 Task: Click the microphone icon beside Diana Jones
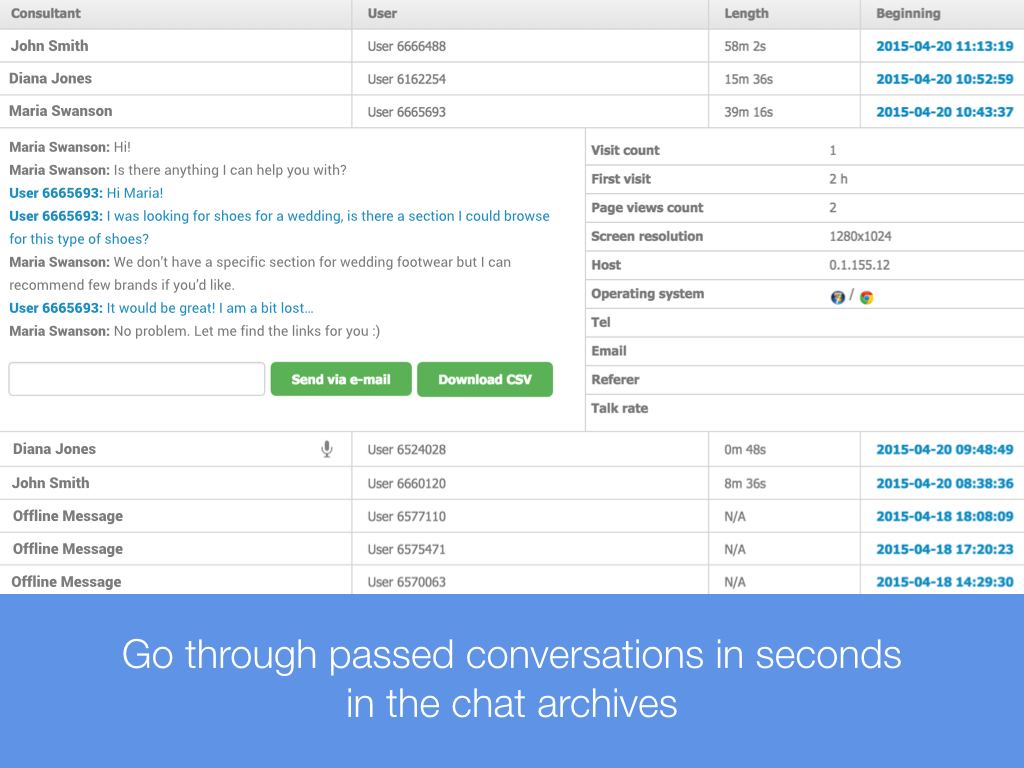pyautogui.click(x=326, y=450)
